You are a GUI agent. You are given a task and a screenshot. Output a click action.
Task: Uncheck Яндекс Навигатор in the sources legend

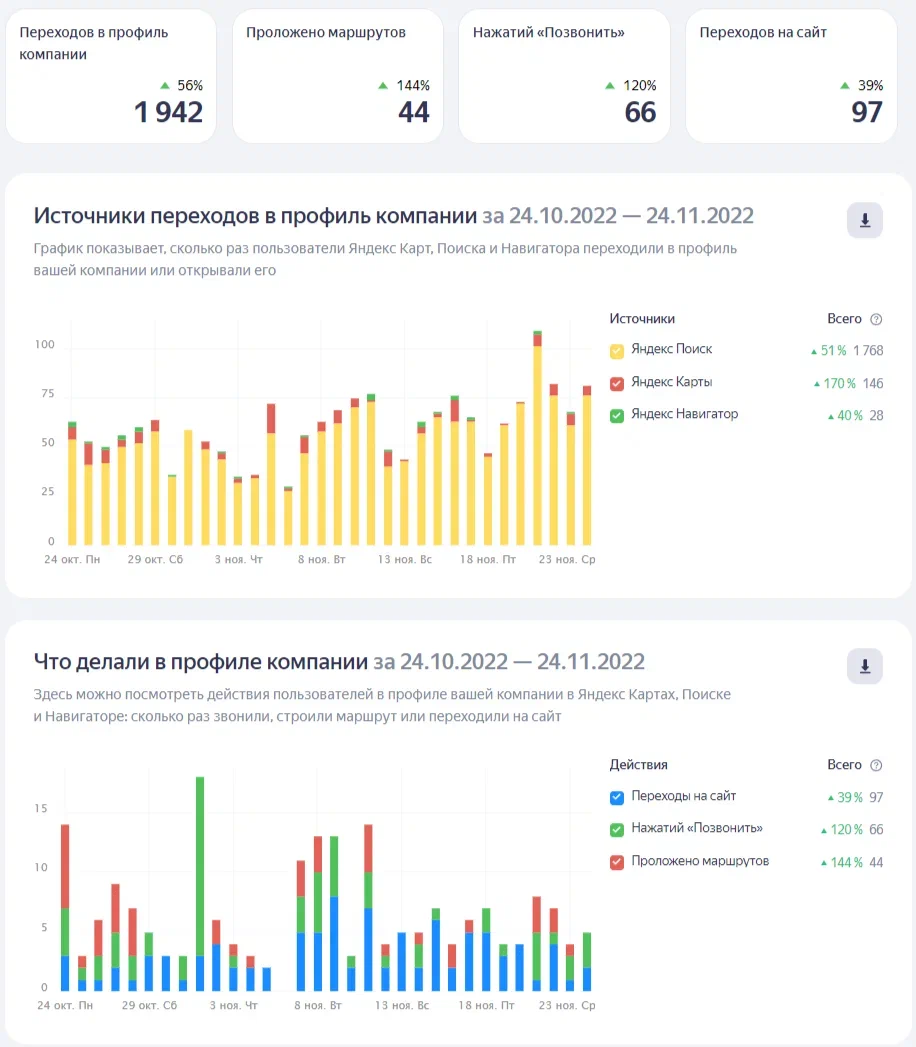(617, 415)
